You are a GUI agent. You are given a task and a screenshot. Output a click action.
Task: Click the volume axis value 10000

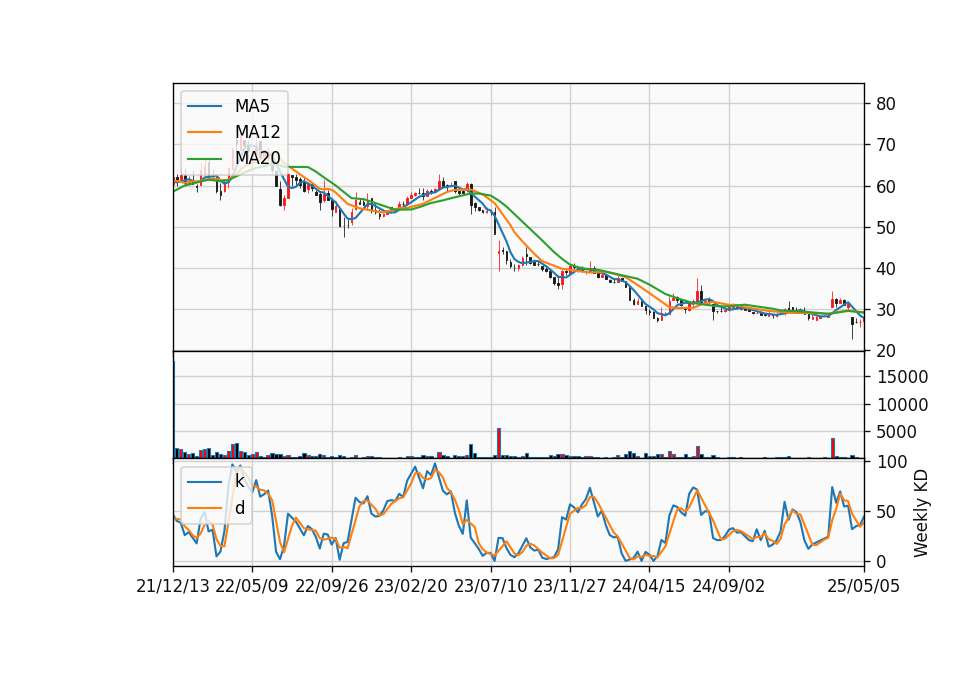pos(902,405)
